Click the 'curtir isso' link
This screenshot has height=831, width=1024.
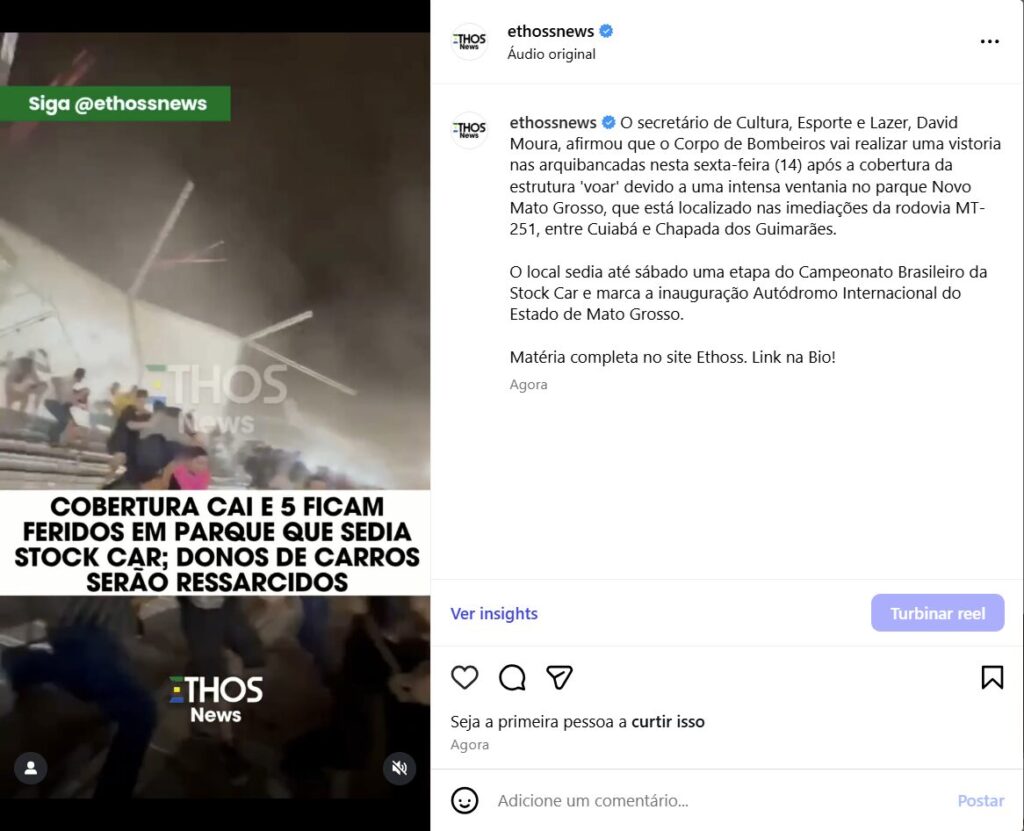click(x=668, y=722)
